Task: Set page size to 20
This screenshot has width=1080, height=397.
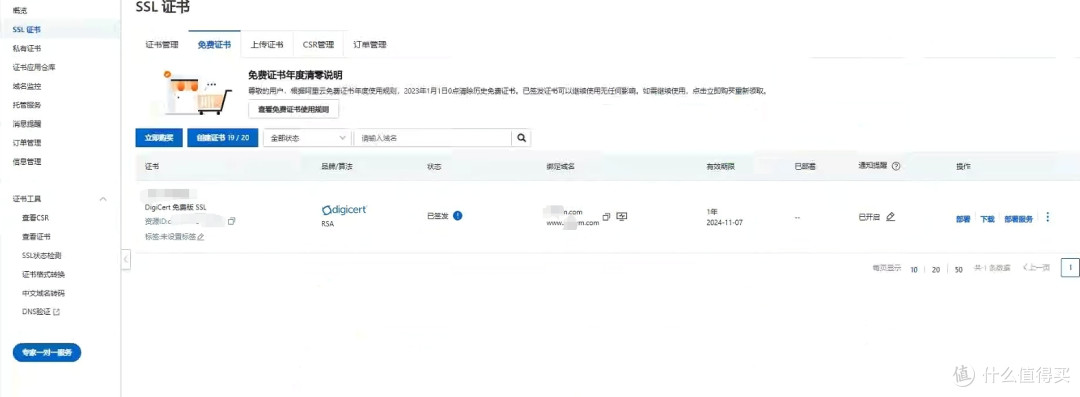Action: click(x=935, y=269)
